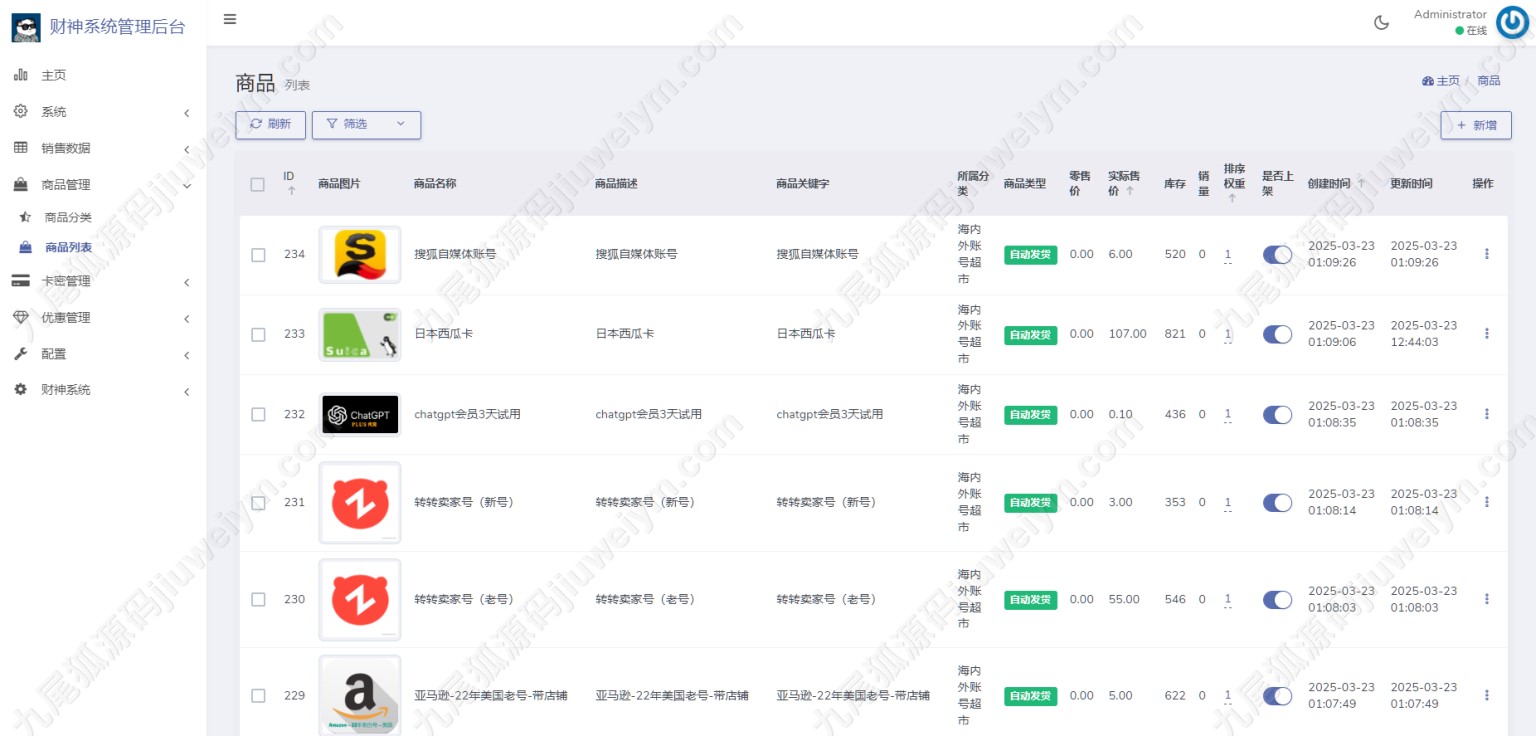Select 商品分类 in sidebar submenu

pyautogui.click(x=68, y=217)
